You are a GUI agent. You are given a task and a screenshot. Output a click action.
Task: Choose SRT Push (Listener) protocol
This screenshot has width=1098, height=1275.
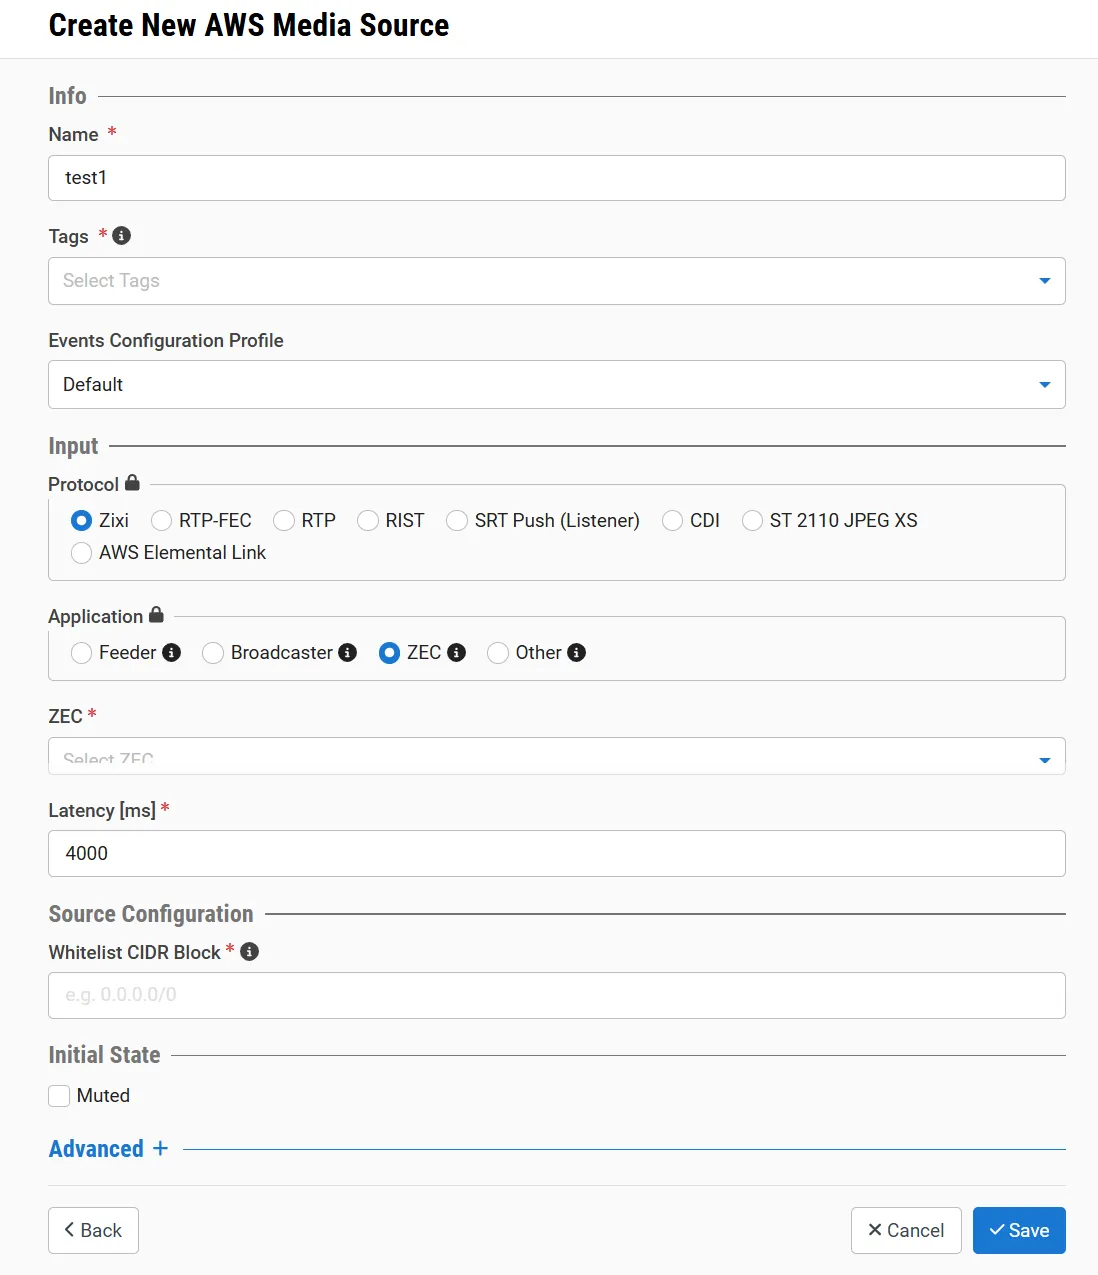[x=457, y=521]
